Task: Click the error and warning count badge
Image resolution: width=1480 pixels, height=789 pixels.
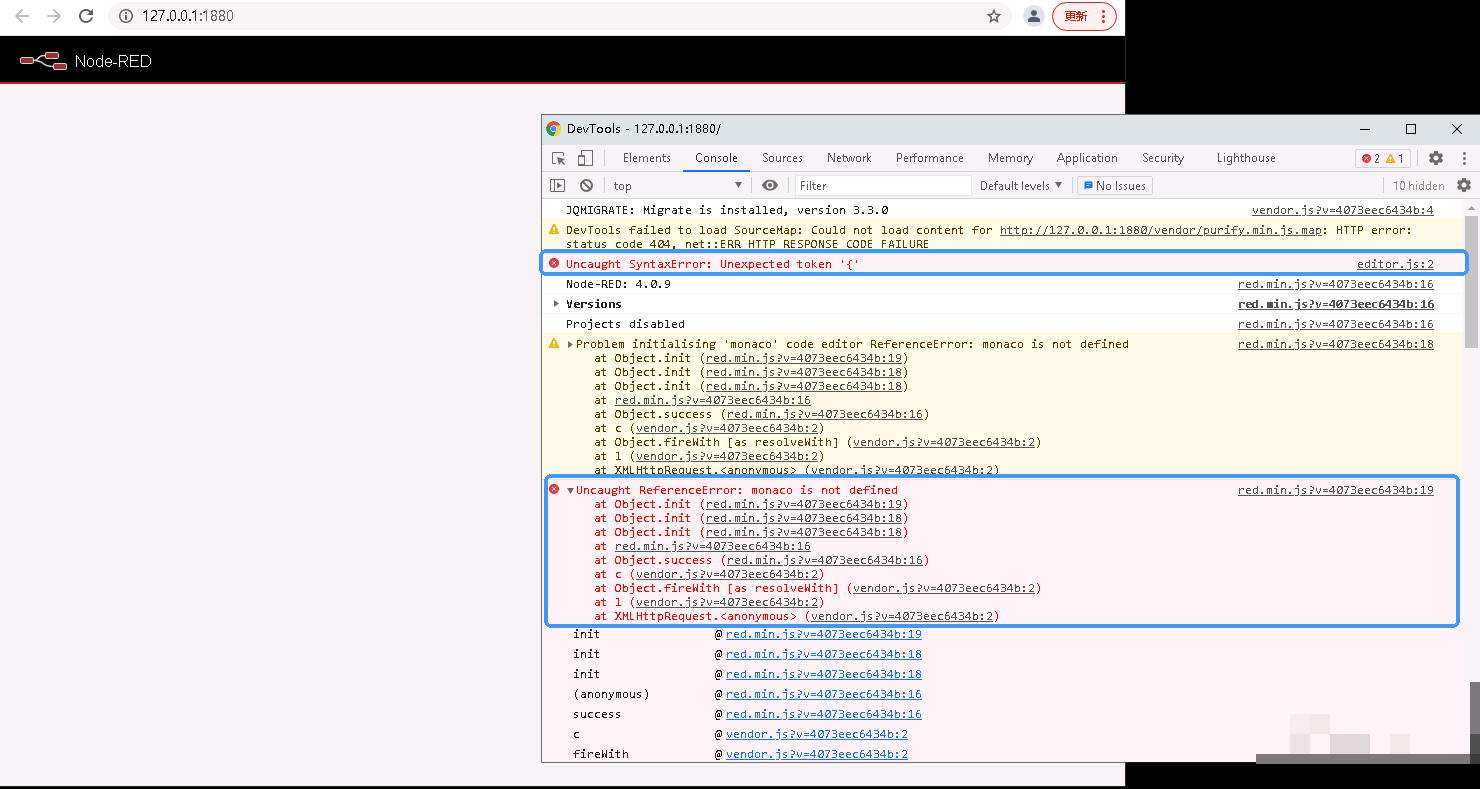Action: (1383, 158)
